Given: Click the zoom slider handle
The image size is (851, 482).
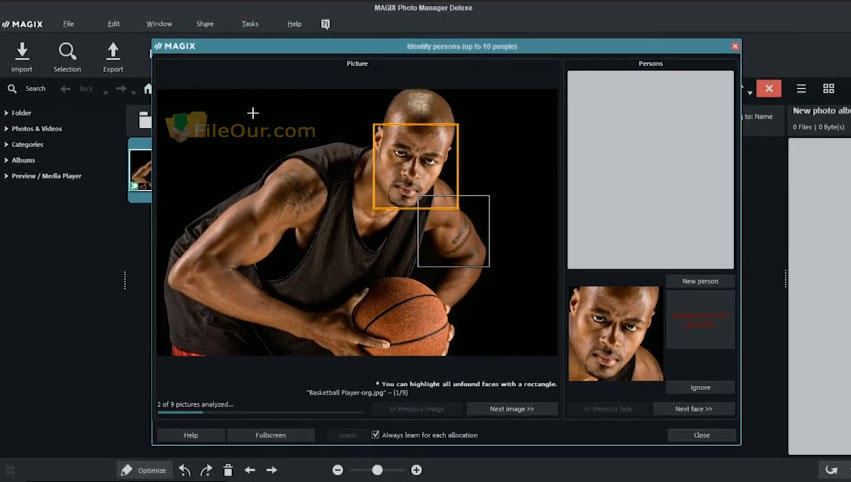Looking at the screenshot, I should [x=377, y=470].
